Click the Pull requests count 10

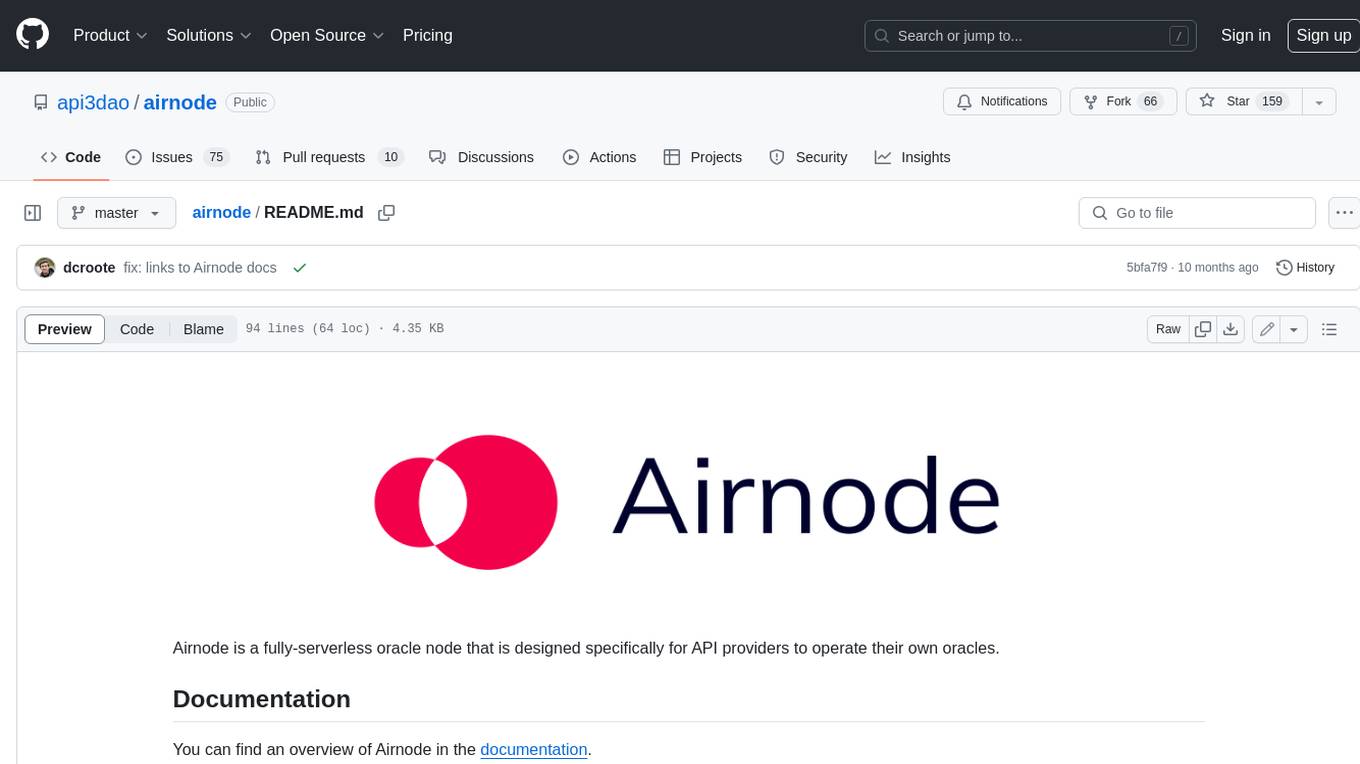[391, 157]
